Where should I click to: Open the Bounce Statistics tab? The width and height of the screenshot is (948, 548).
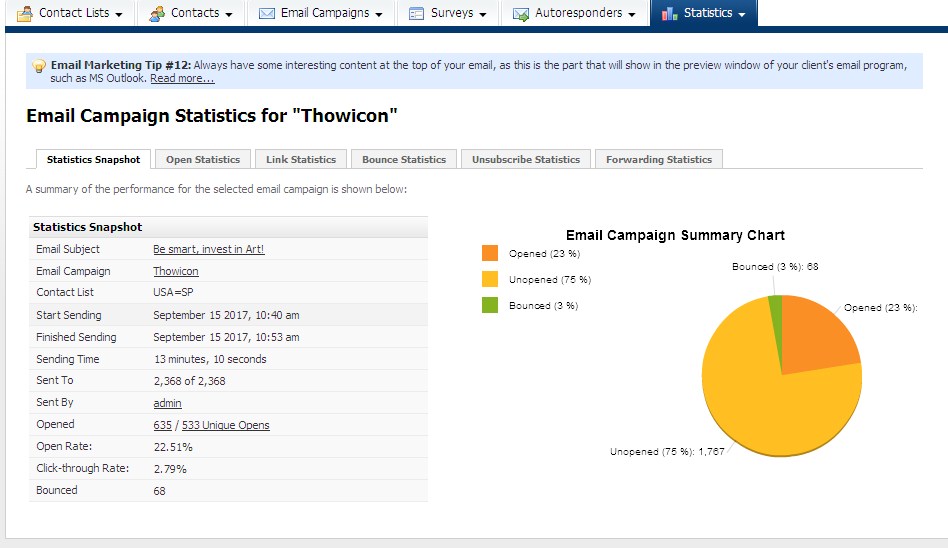(404, 160)
